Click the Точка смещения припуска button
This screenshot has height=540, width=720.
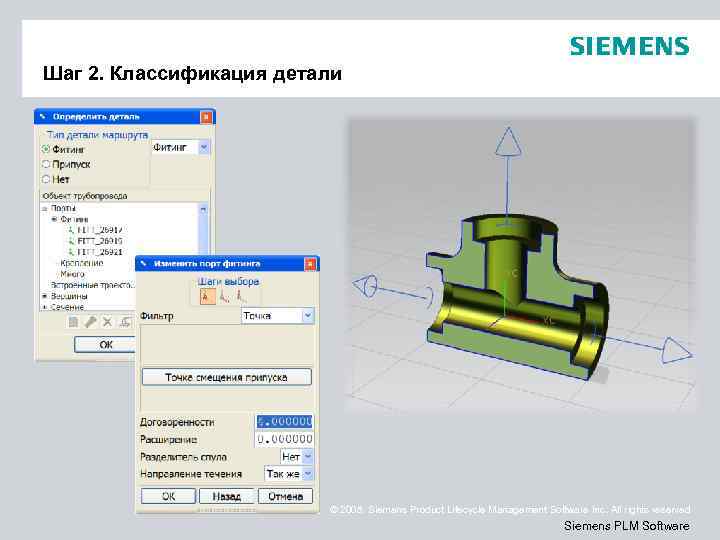pos(226,377)
